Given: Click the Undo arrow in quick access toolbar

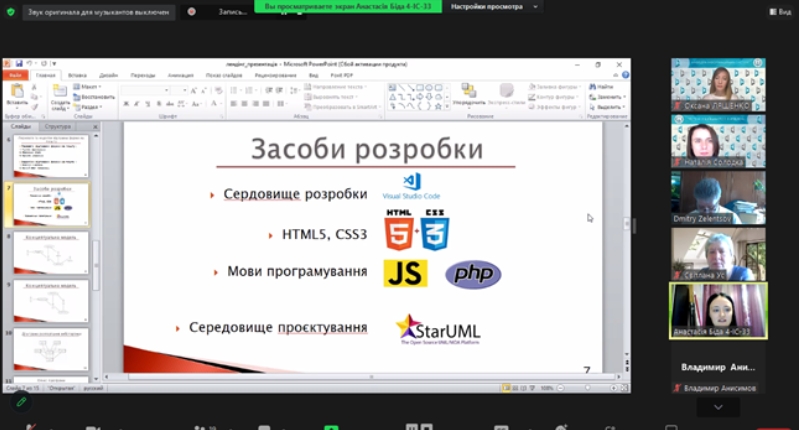Looking at the screenshot, I should coord(29,64).
